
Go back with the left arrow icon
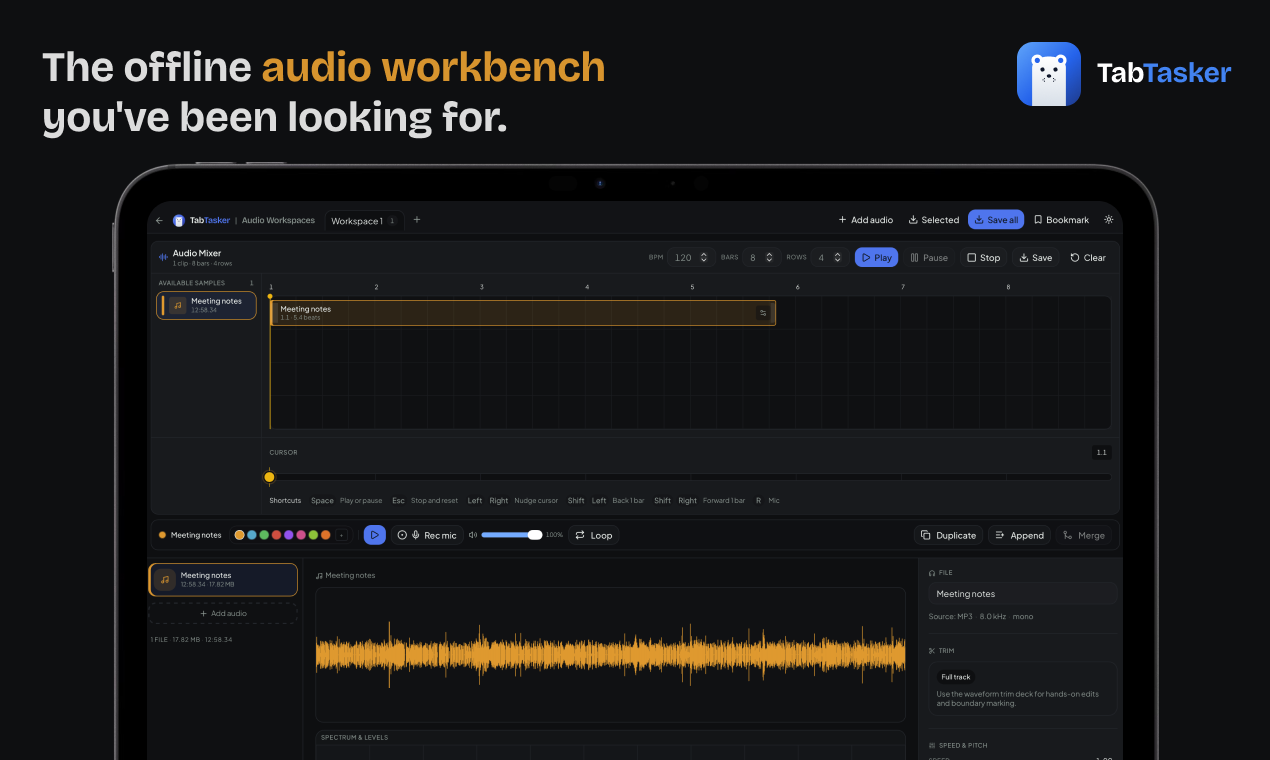click(159, 220)
